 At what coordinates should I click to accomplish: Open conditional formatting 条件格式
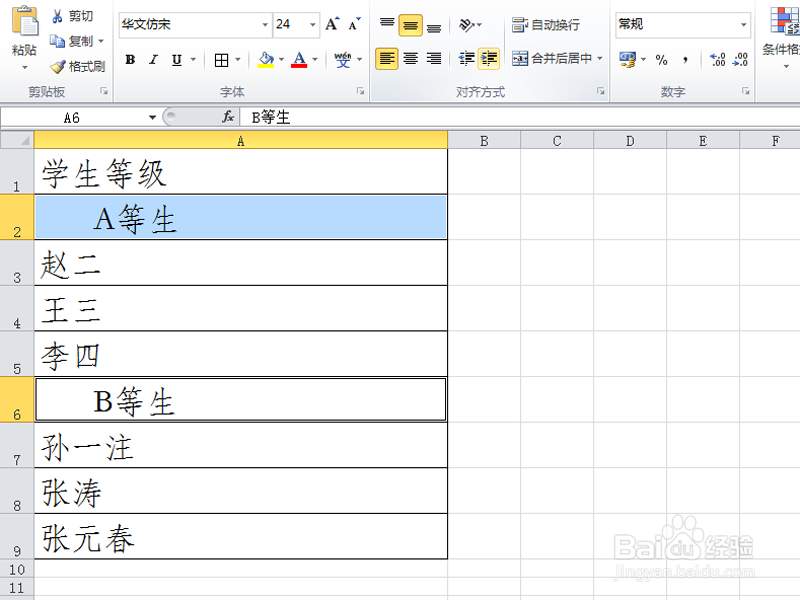point(782,37)
